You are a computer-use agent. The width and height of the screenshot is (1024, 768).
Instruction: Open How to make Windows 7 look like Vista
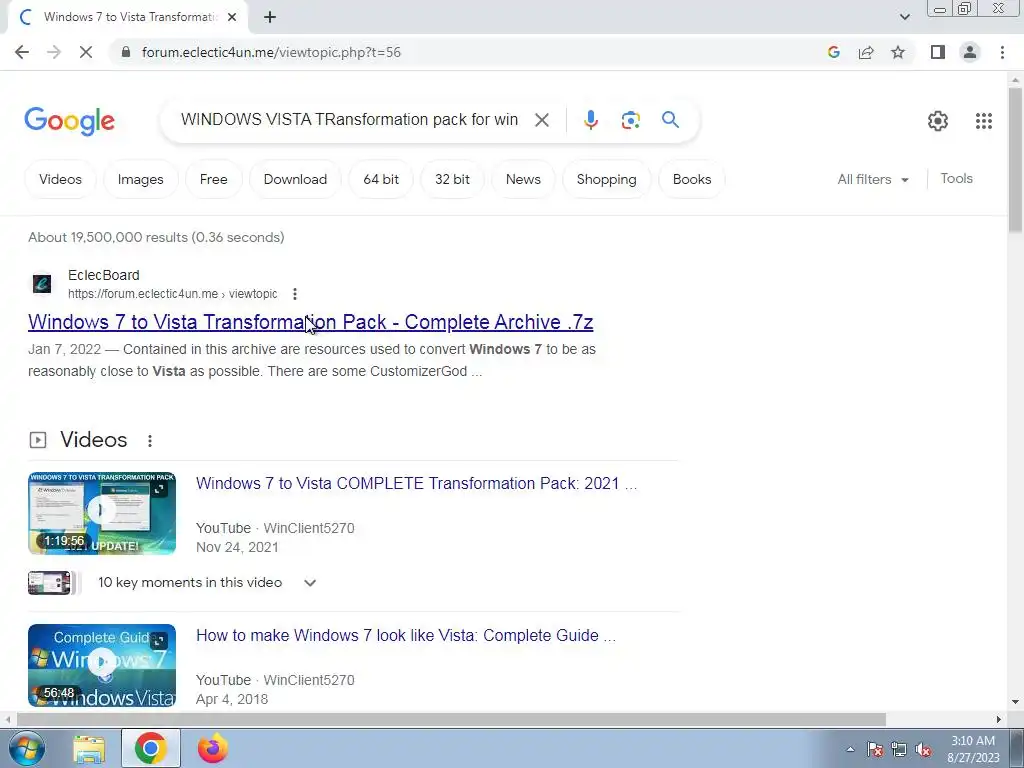(406, 635)
